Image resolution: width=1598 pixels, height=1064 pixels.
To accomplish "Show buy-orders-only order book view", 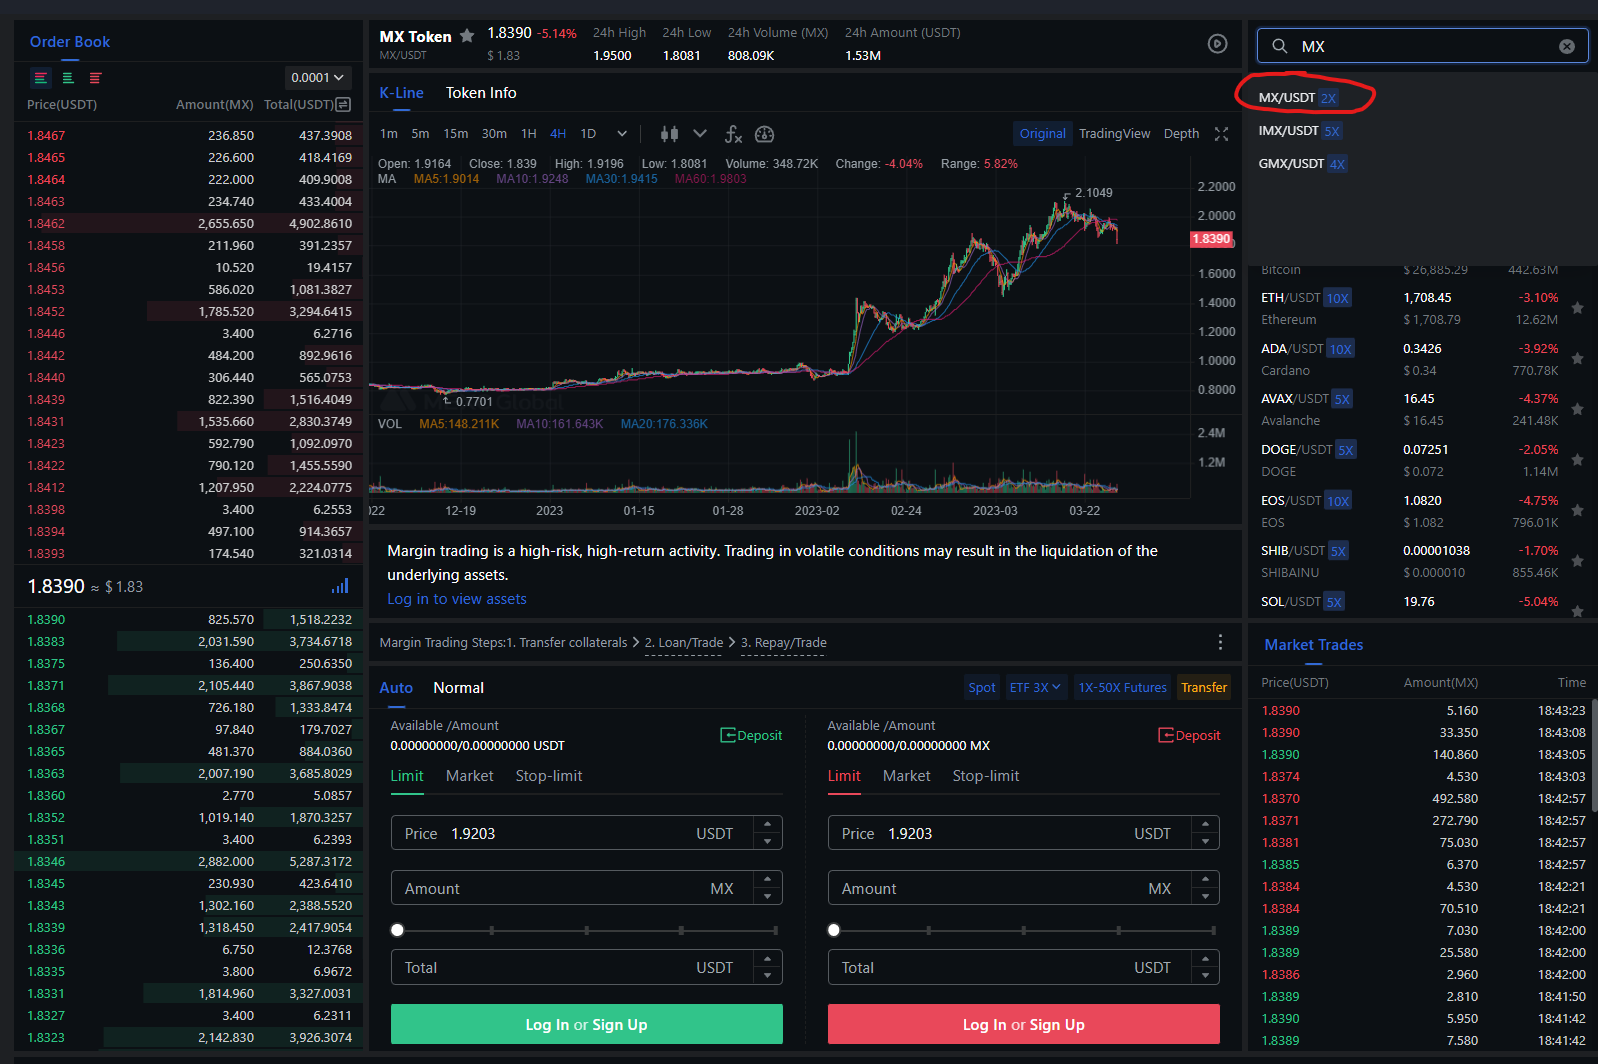I will (68, 78).
